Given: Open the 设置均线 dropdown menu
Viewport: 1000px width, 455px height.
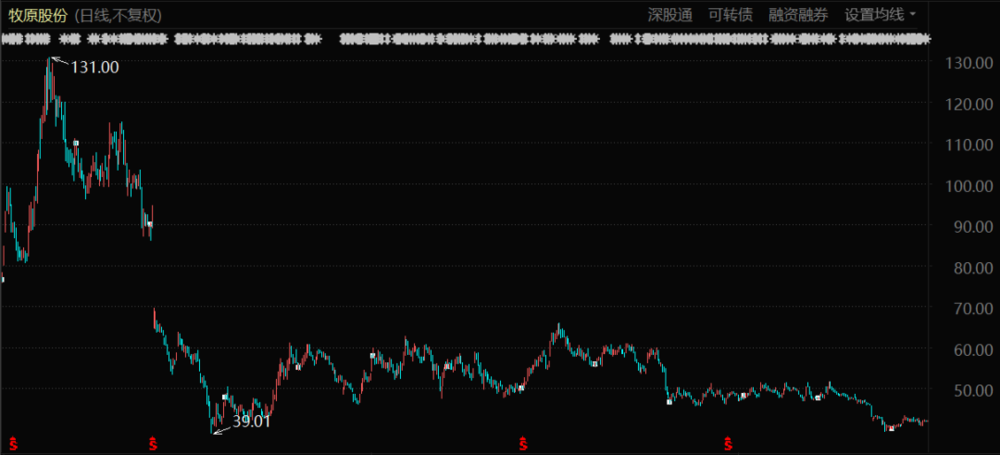Looking at the screenshot, I should (874, 15).
